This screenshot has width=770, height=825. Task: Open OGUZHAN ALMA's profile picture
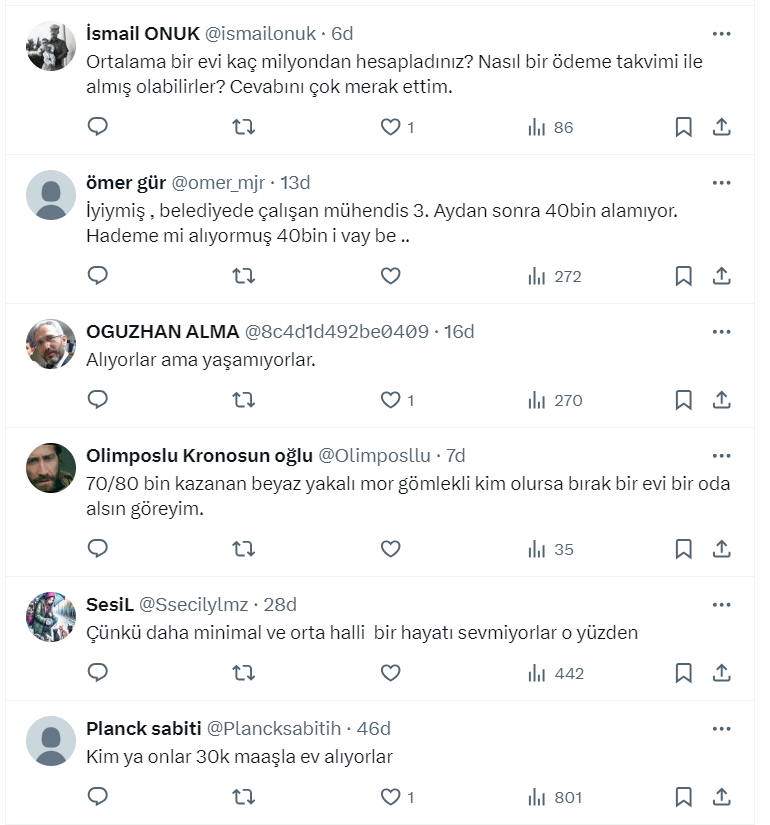click(x=51, y=344)
